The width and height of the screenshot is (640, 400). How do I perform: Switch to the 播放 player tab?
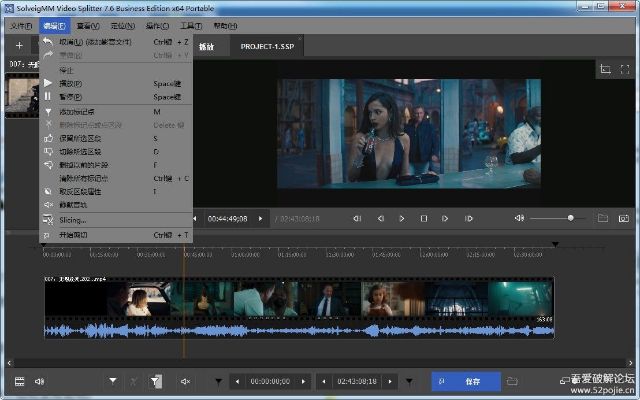click(207, 47)
